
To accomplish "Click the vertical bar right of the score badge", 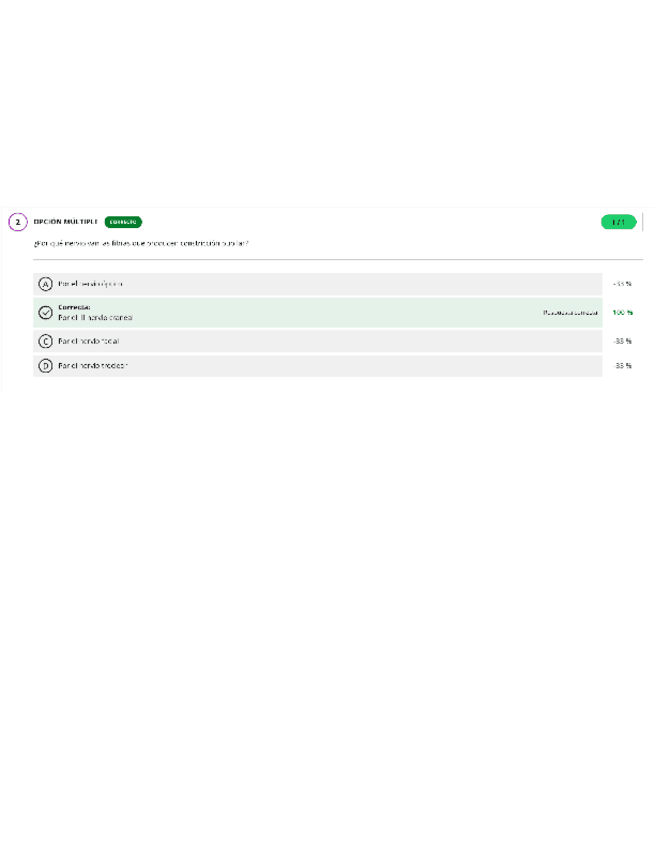I will (x=643, y=222).
